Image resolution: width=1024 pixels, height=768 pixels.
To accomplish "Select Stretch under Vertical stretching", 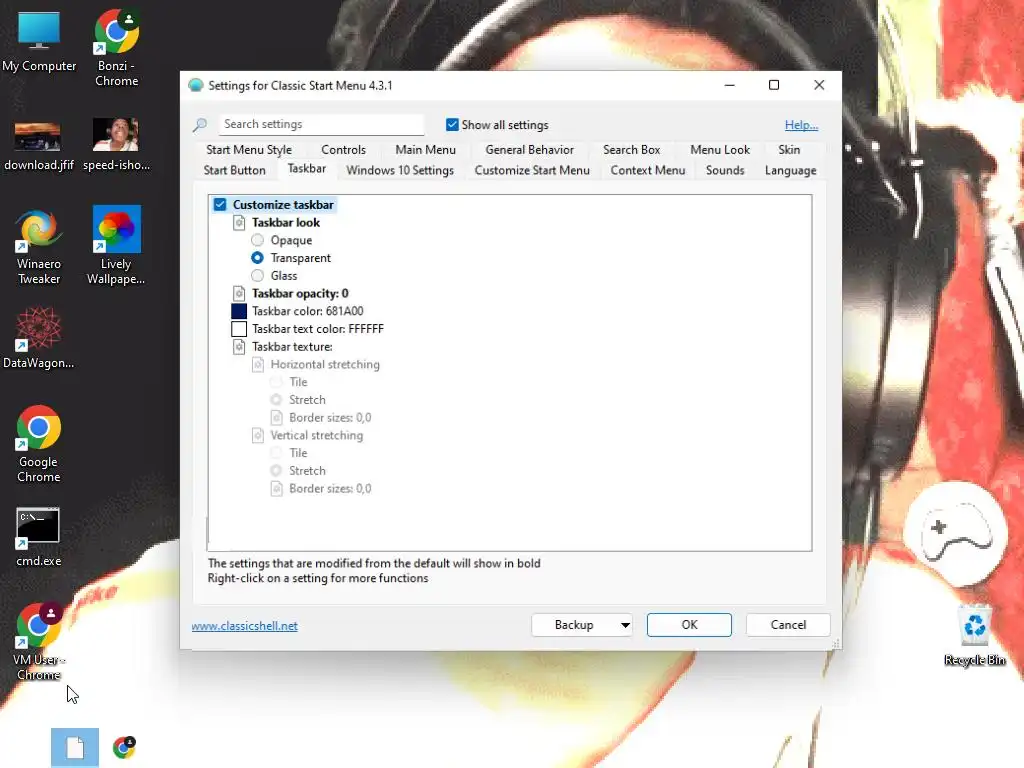I will click(276, 471).
